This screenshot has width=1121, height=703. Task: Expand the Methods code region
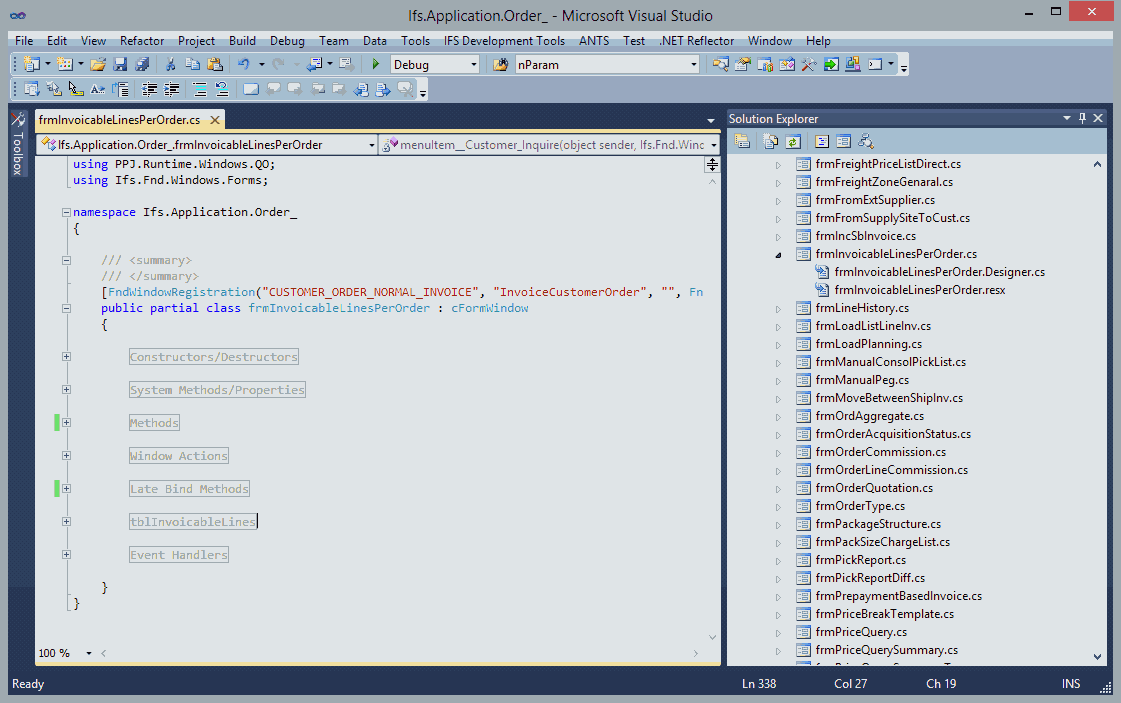[66, 423]
